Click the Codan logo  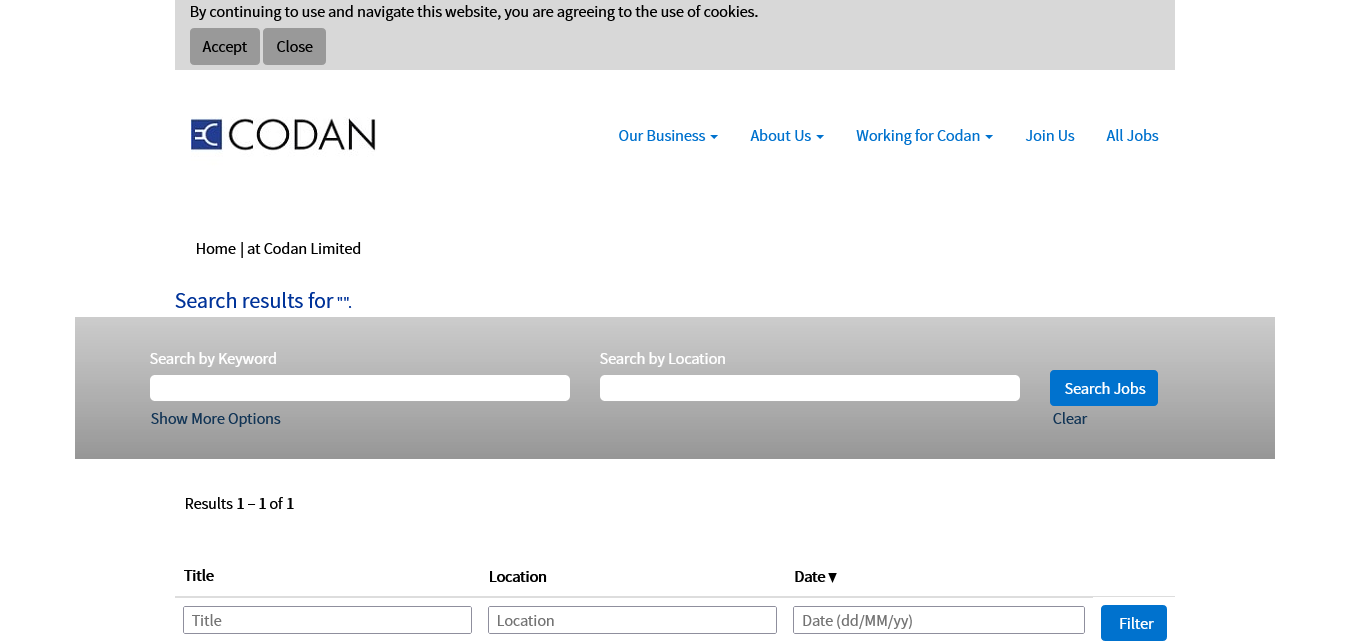283,135
